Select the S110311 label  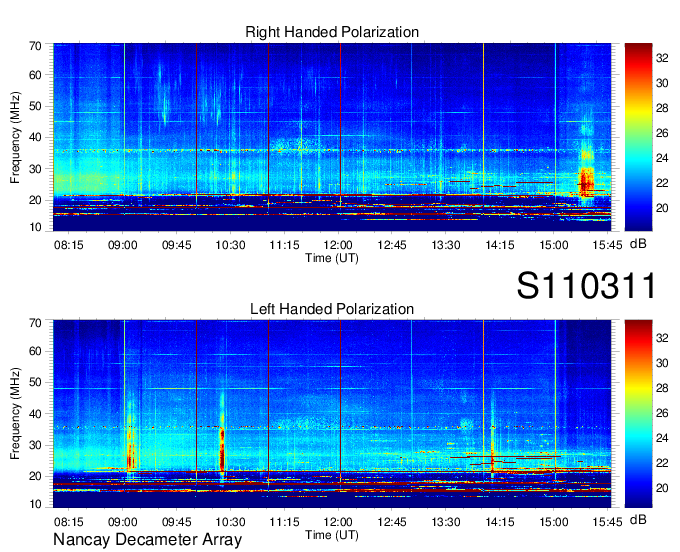(x=586, y=285)
